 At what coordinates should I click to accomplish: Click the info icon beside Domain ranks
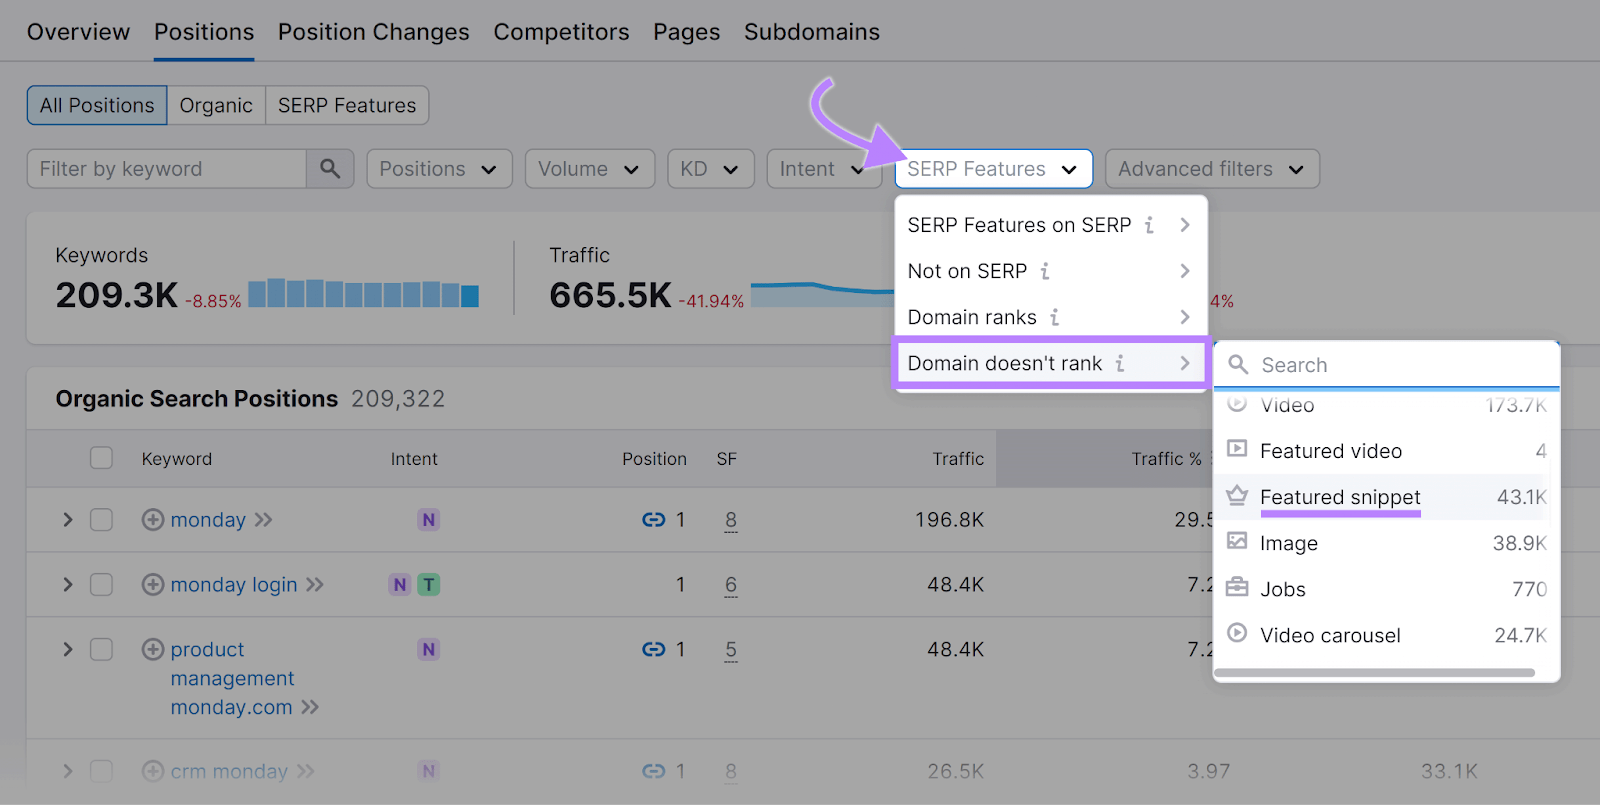1054,317
